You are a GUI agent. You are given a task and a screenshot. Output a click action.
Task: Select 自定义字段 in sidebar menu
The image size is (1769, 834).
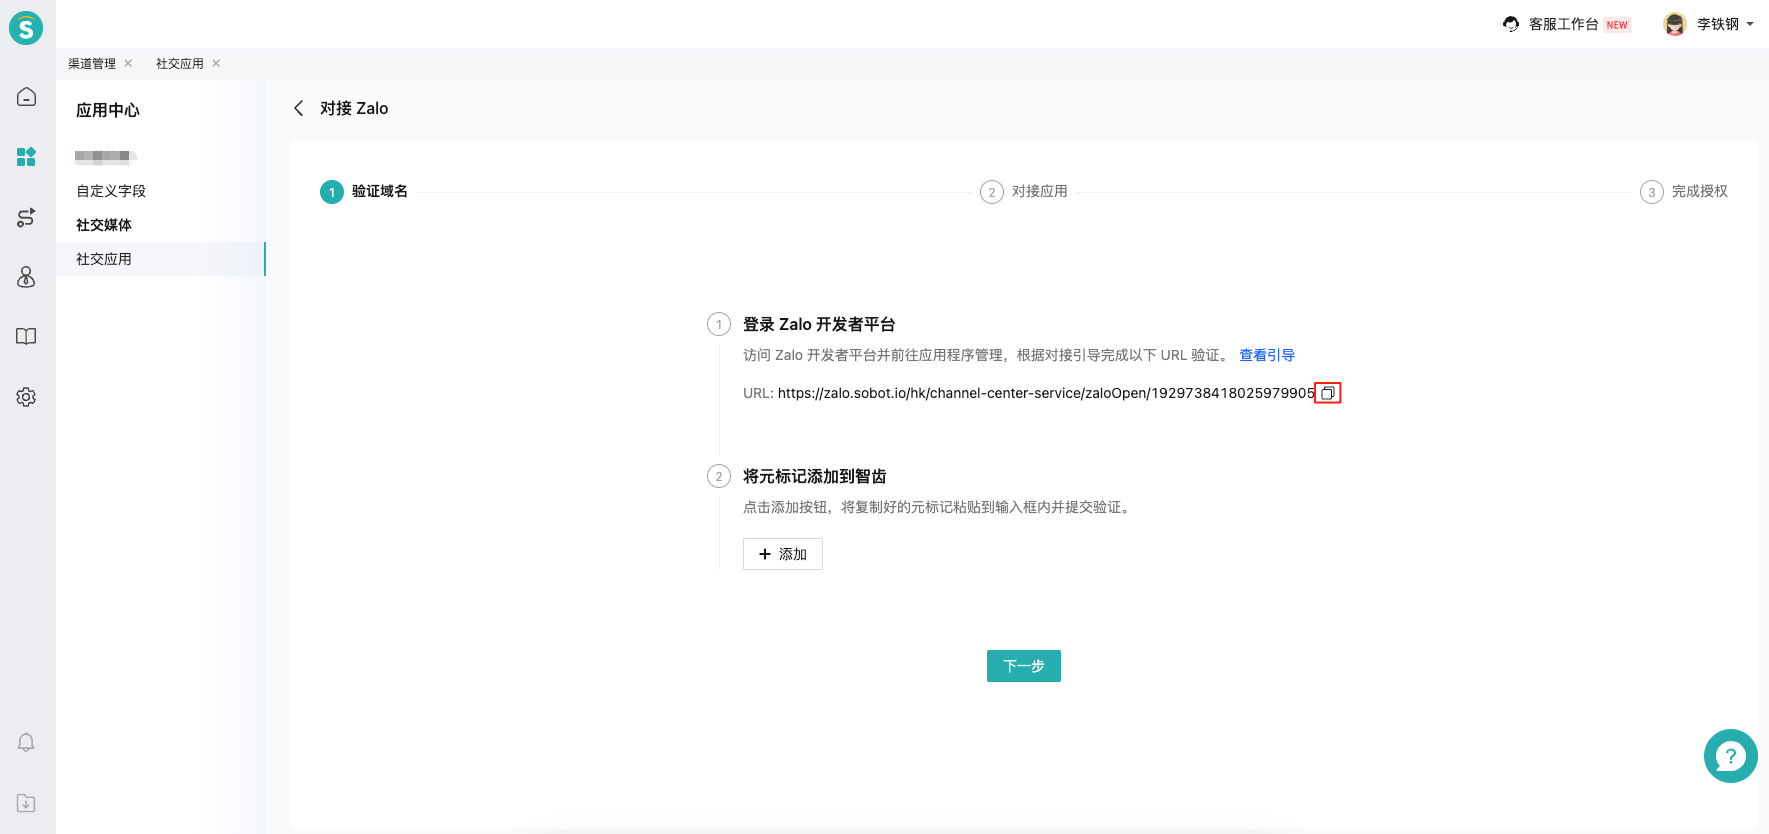[111, 191]
